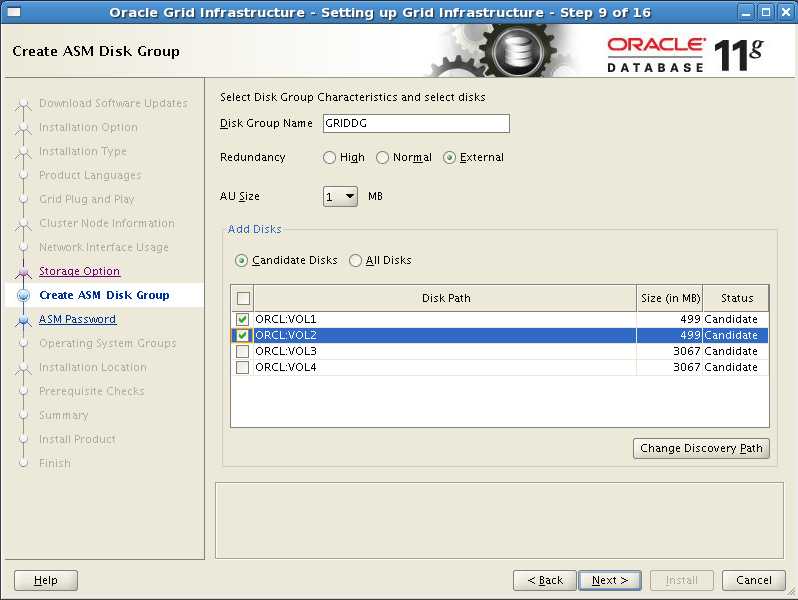Click Change Discovery Path button

(x=701, y=448)
